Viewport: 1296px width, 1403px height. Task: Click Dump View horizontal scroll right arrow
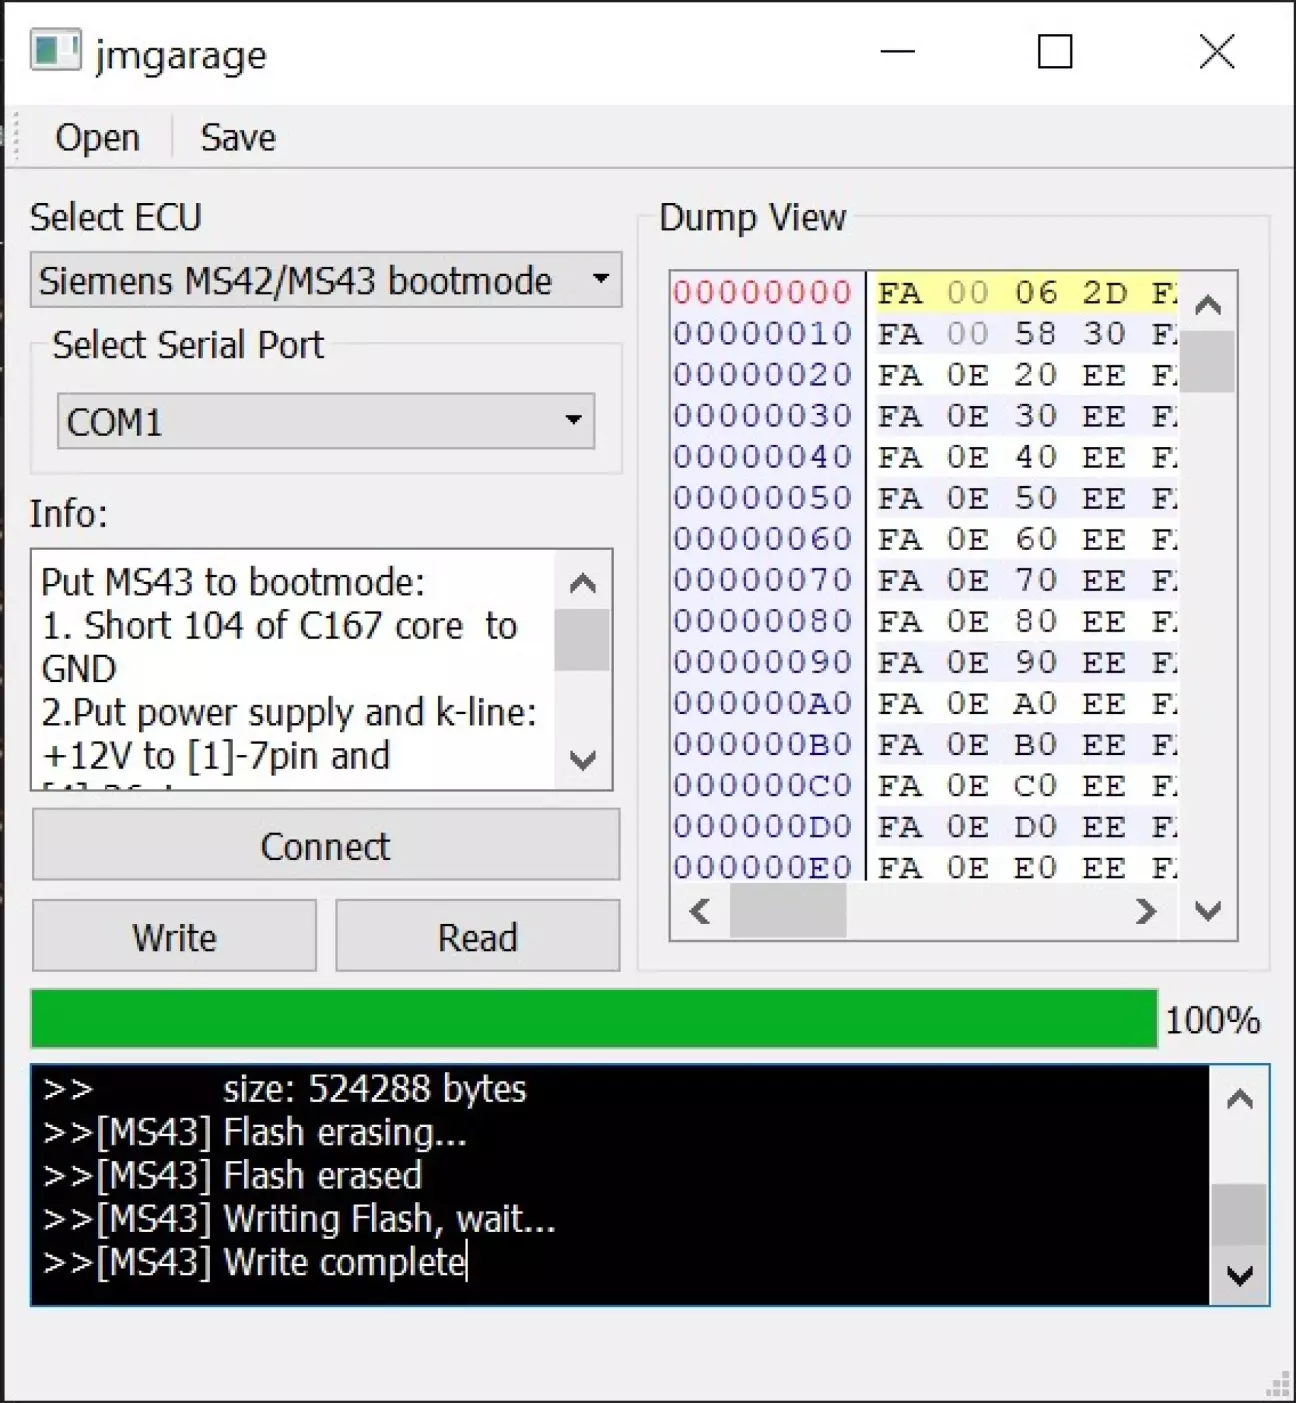click(1146, 911)
